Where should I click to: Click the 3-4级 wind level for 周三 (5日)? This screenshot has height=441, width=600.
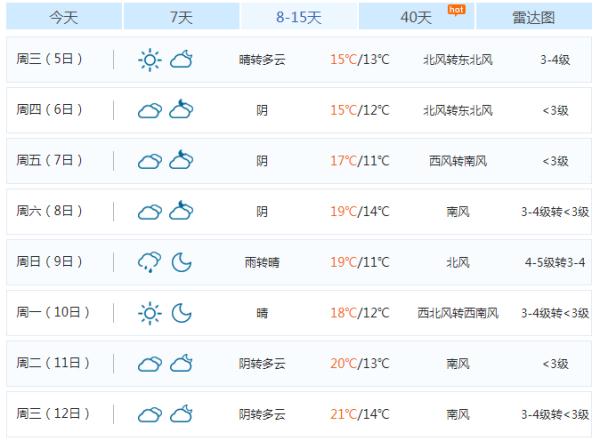click(555, 60)
